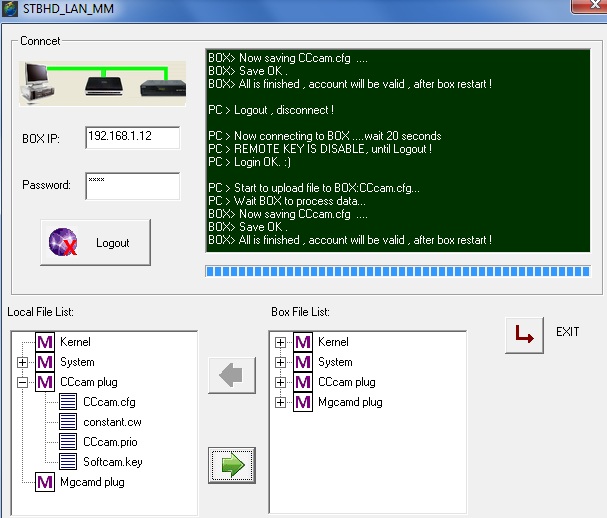Click Mgcamd plug M icon in Box list
Viewport: 607px width, 518px height.
pos(303,402)
